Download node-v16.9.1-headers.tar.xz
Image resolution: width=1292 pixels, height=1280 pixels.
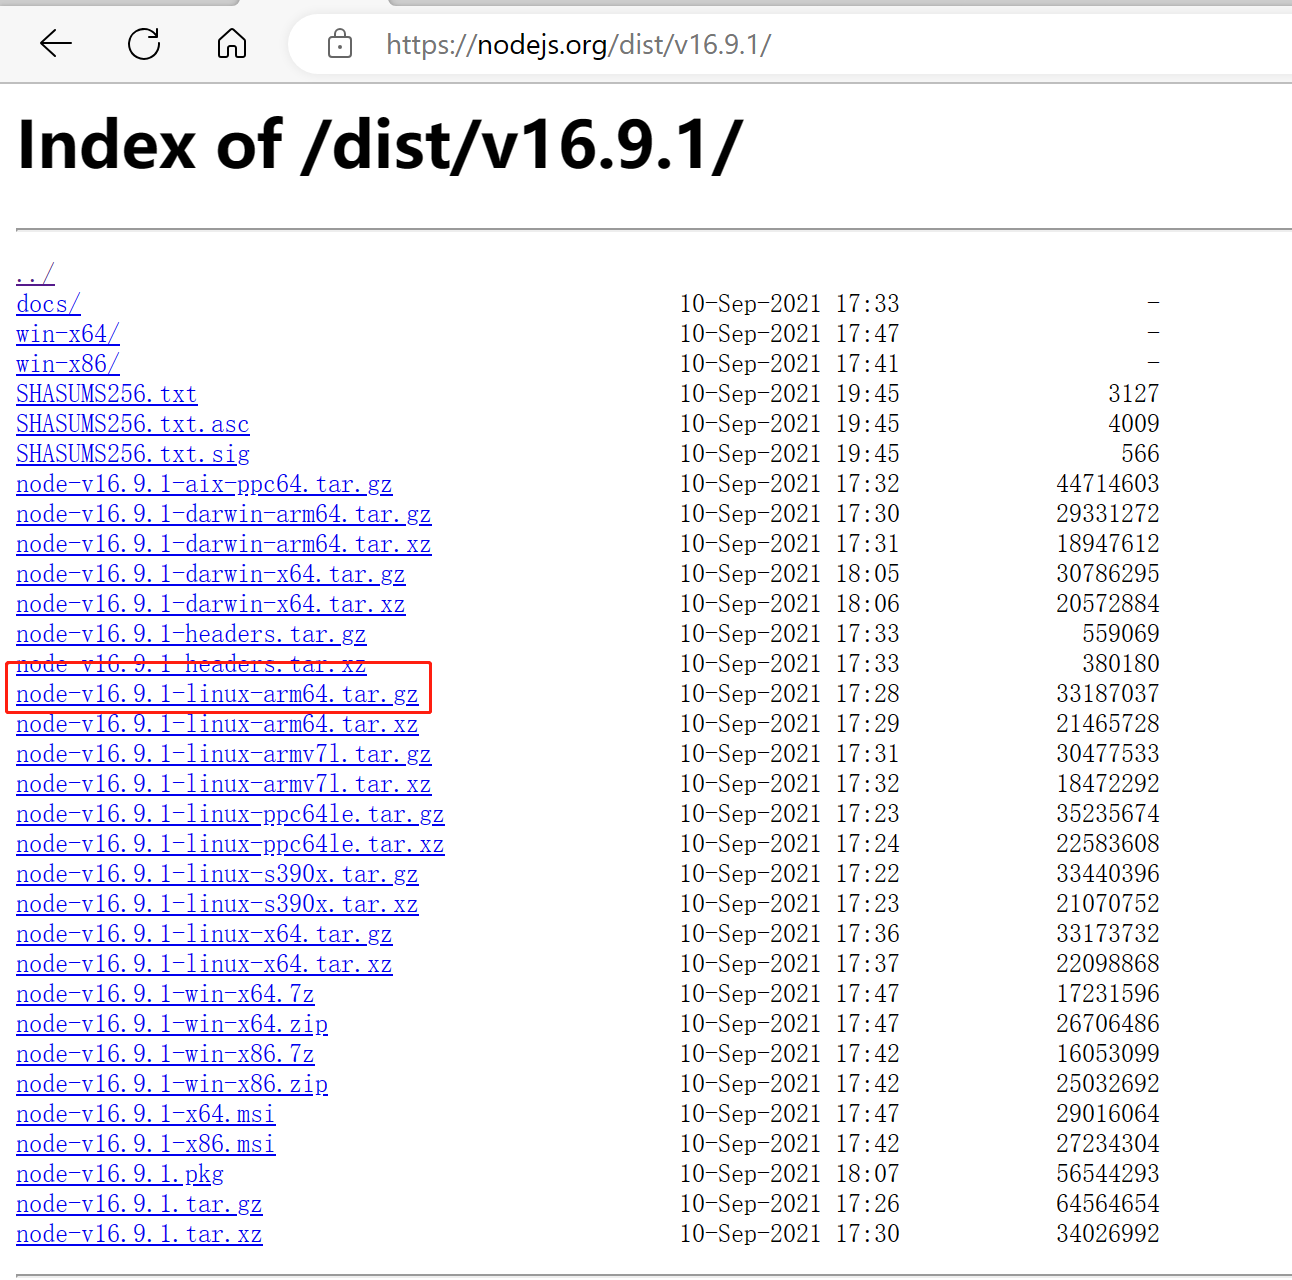point(191,664)
